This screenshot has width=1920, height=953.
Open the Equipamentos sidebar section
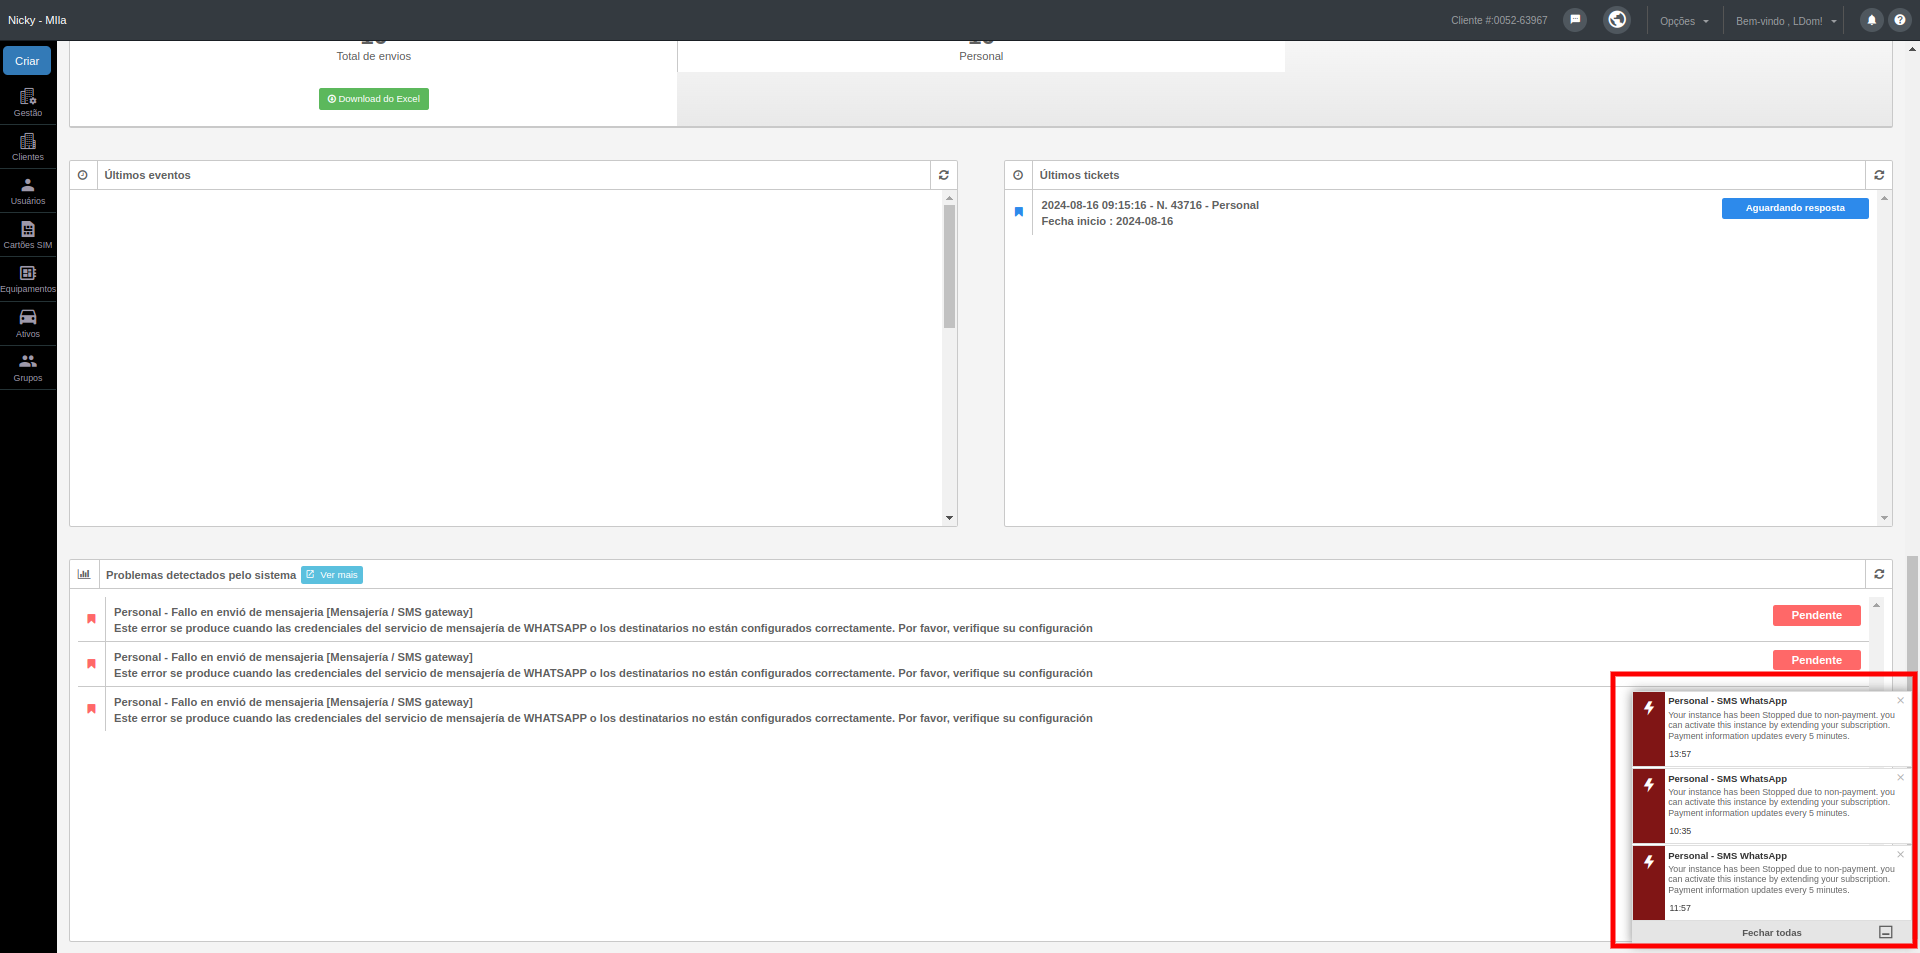coord(28,278)
